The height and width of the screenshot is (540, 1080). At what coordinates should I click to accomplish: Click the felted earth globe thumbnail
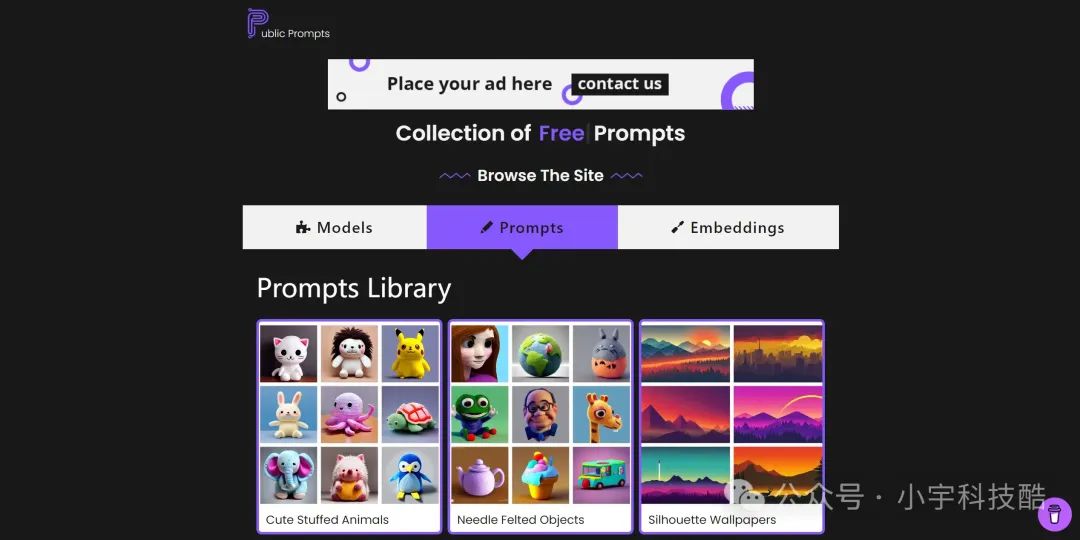tap(541, 353)
